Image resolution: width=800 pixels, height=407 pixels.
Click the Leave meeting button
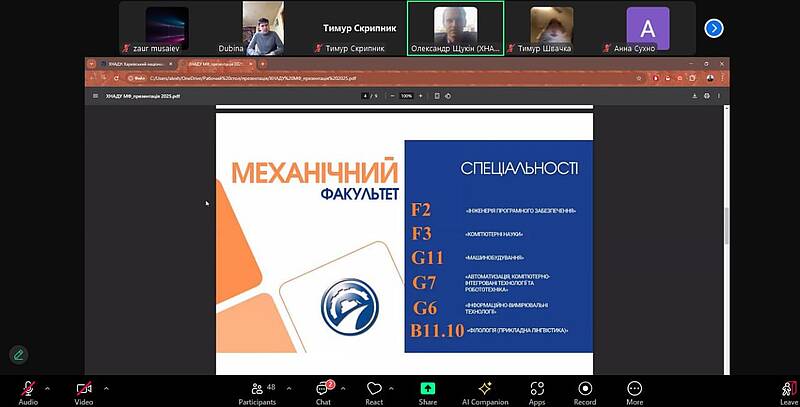pos(789,394)
